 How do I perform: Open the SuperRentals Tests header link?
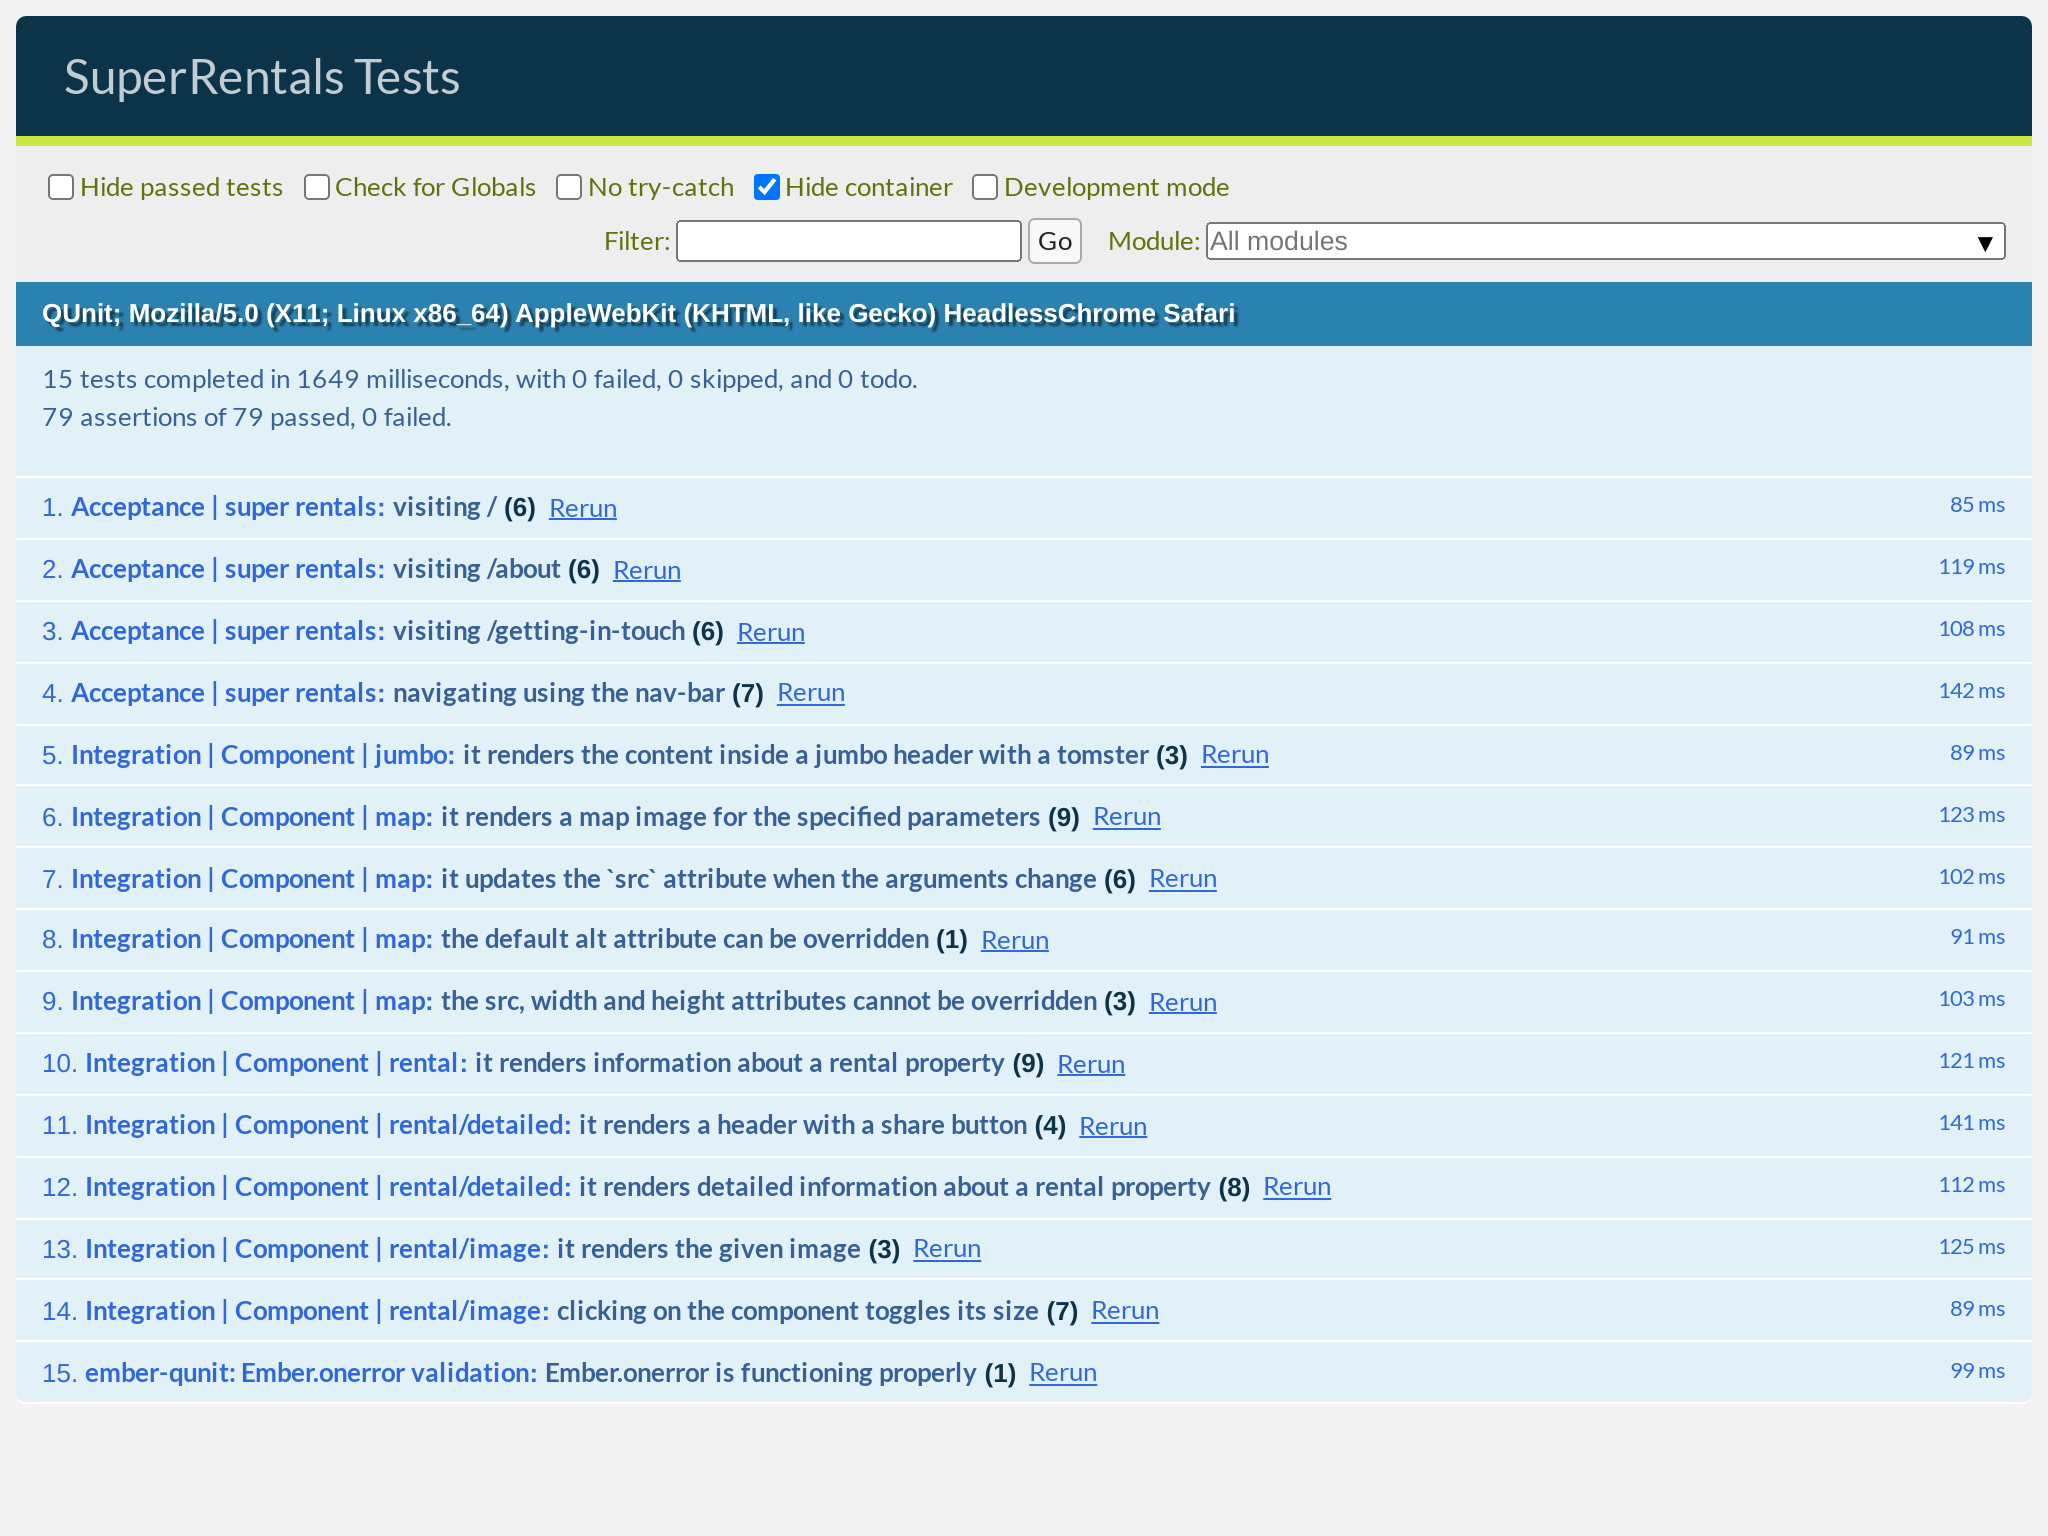(x=262, y=77)
